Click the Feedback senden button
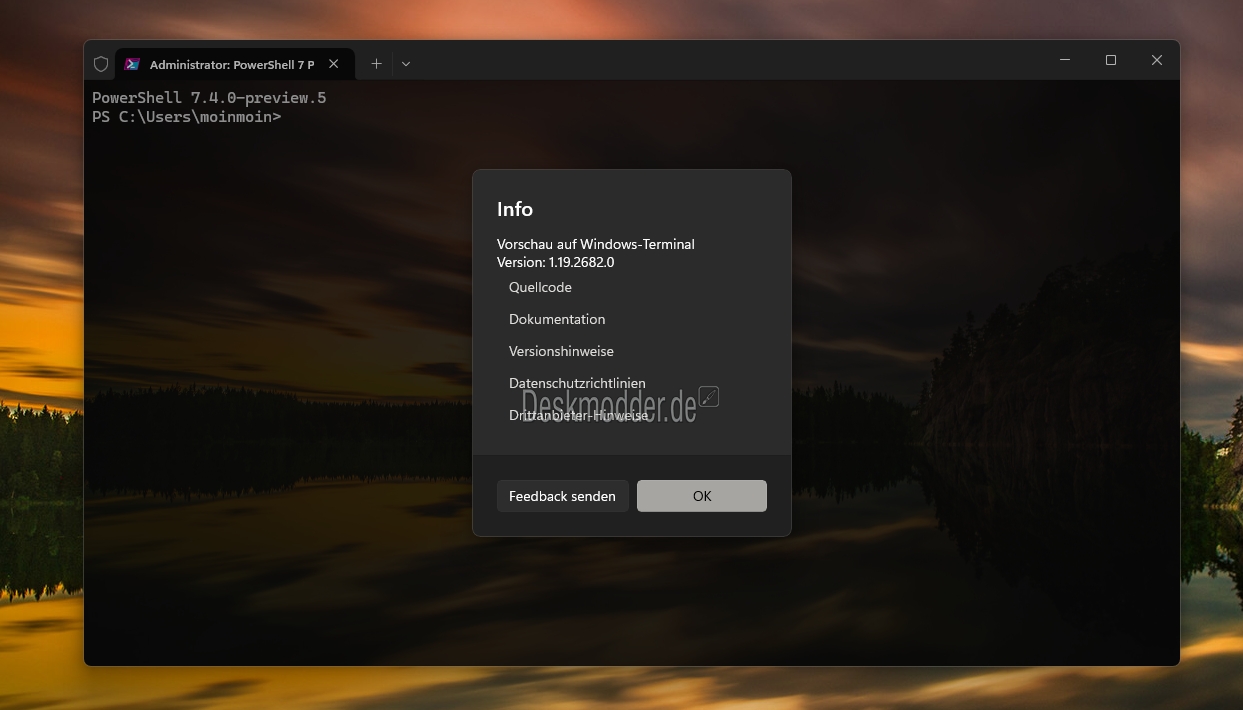Screen dimensions: 1243x710 pyautogui.click(x=562, y=496)
